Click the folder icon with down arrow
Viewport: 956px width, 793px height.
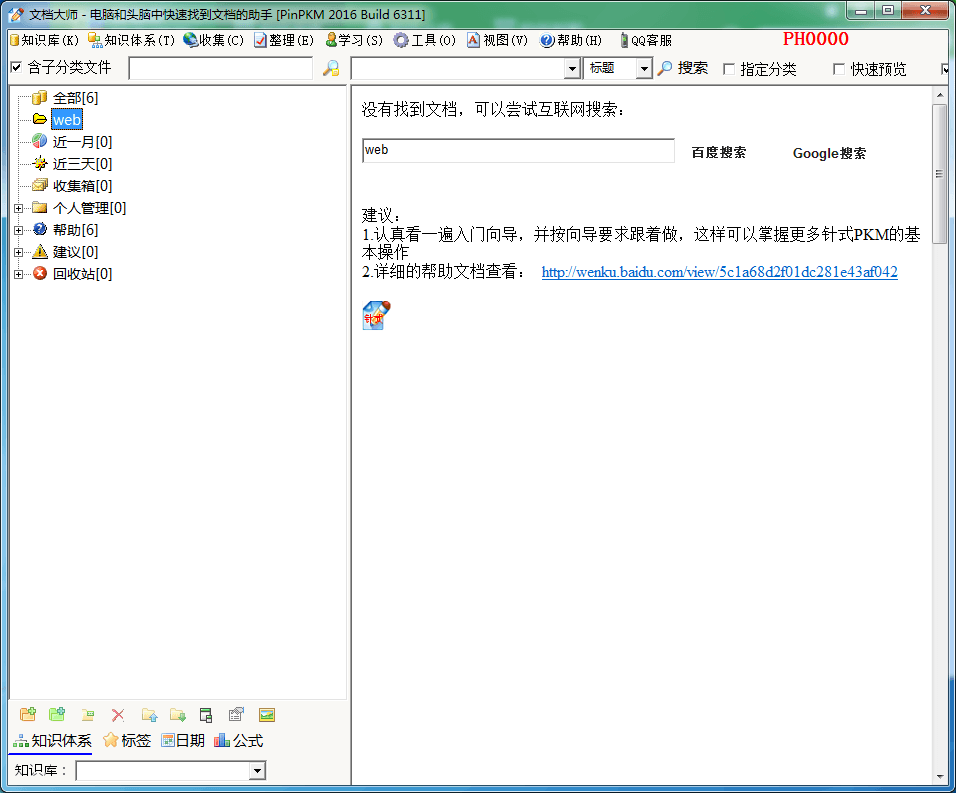[x=178, y=714]
